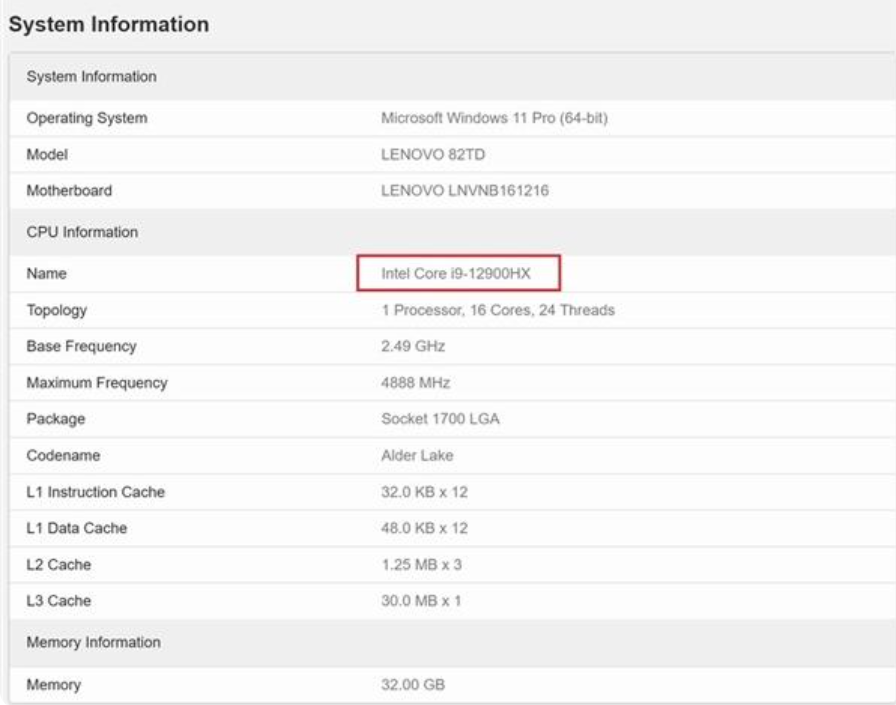Click the CPU 'Name' label
Viewport: 896px width, 705px height.
coord(46,273)
